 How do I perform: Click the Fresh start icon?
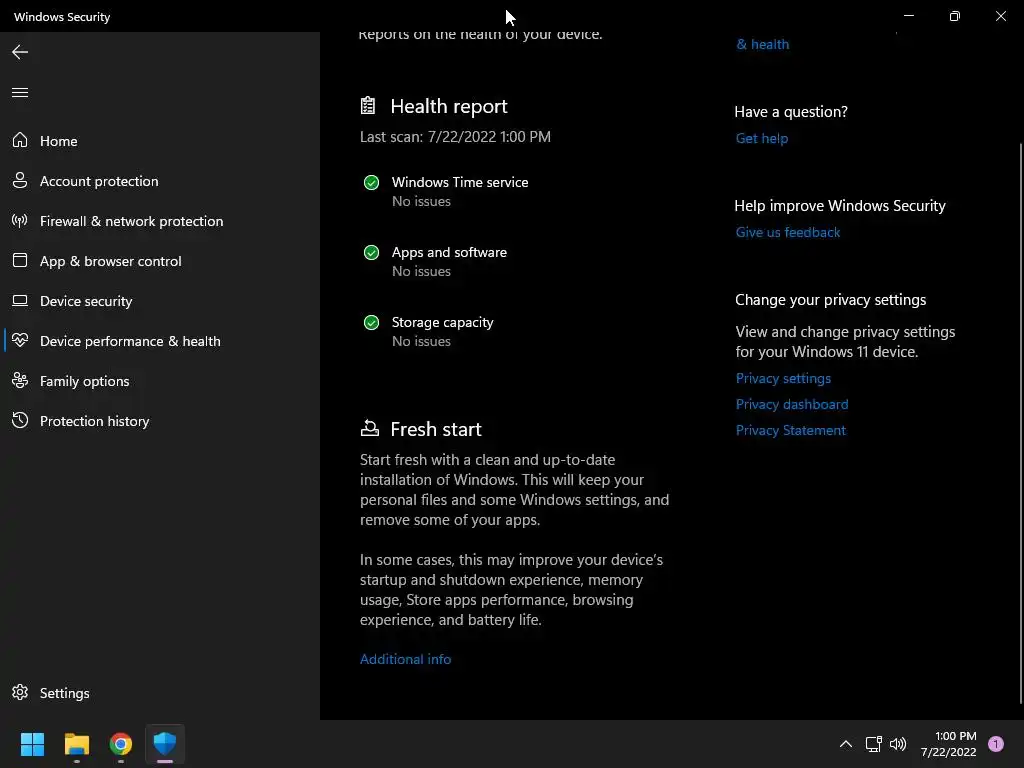(x=369, y=428)
